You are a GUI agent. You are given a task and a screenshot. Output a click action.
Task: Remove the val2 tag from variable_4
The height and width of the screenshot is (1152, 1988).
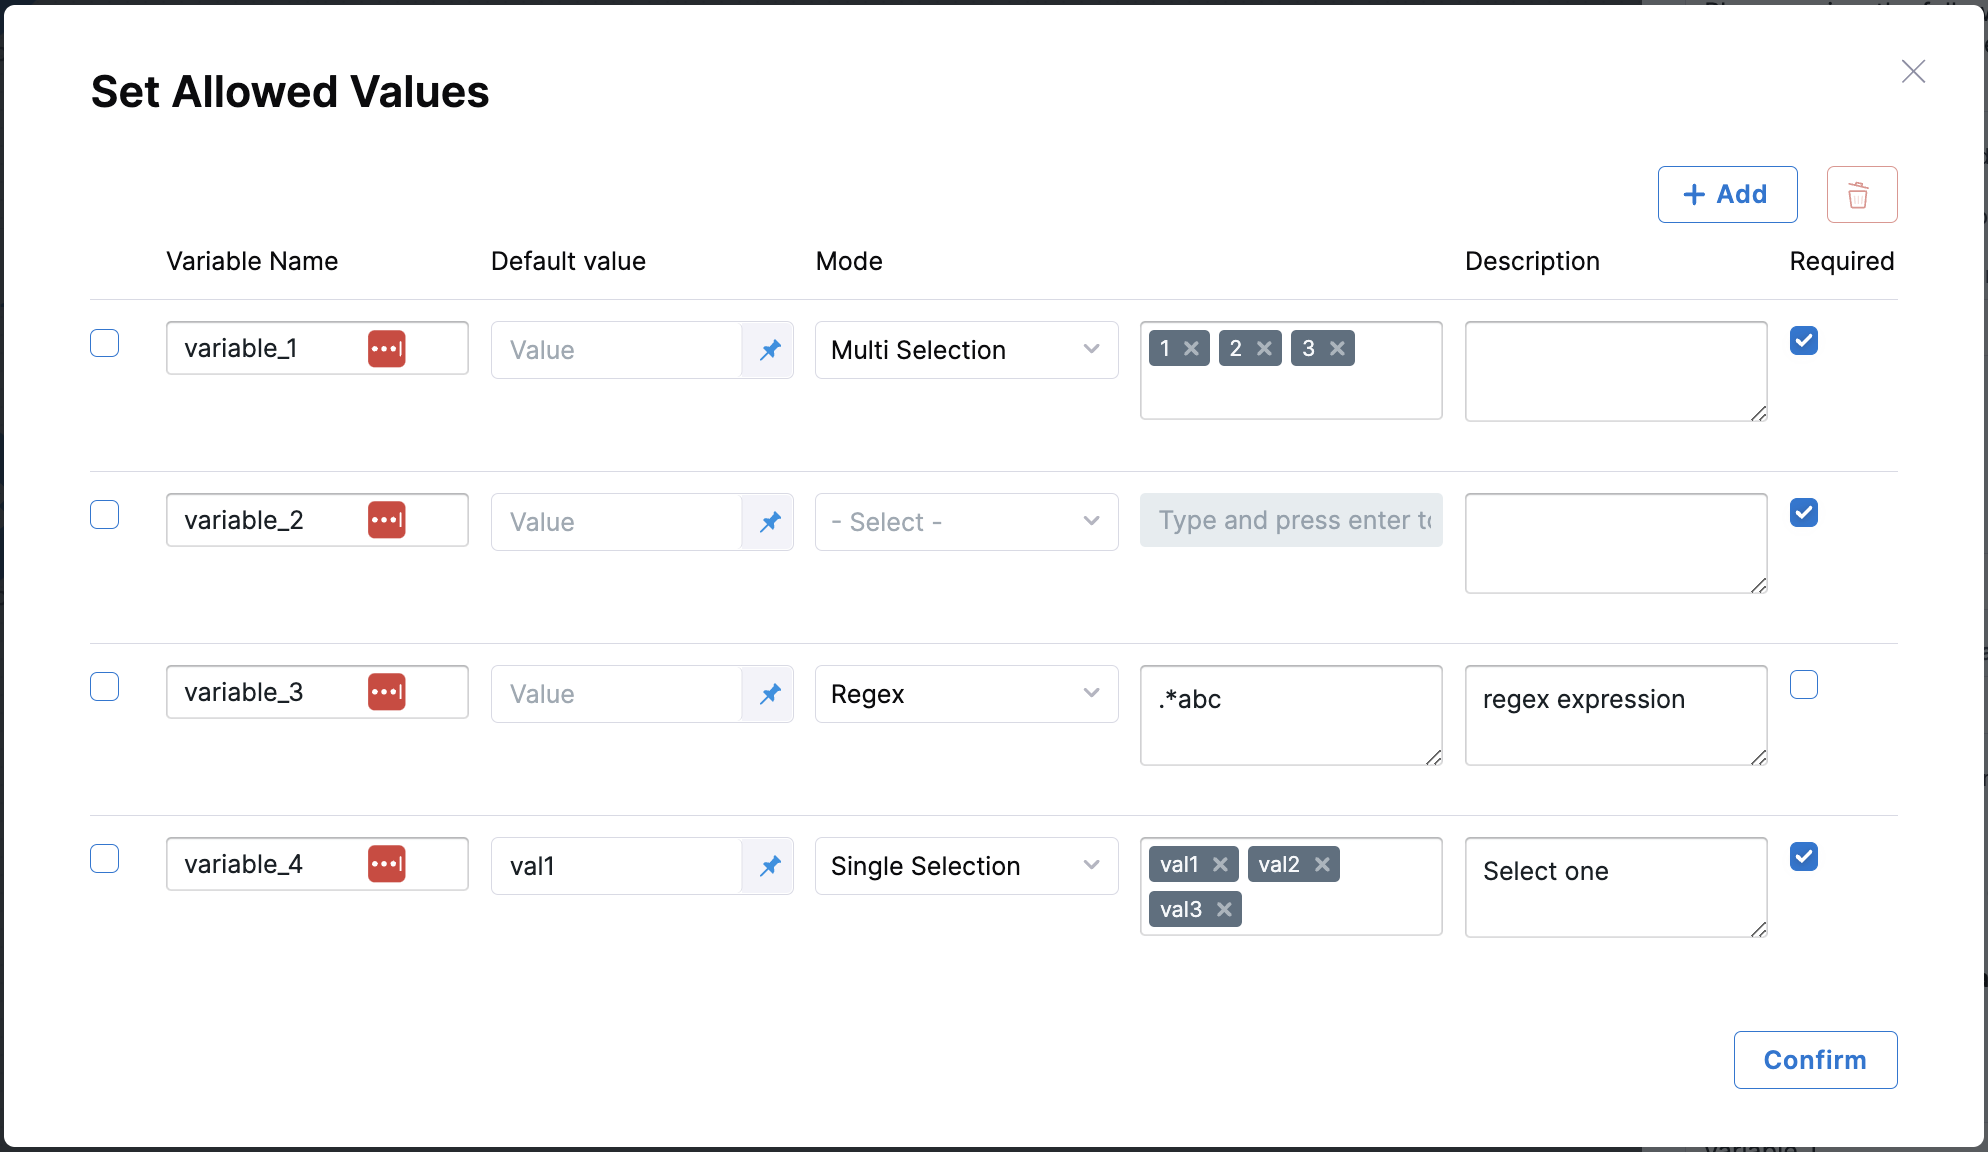click(x=1322, y=864)
